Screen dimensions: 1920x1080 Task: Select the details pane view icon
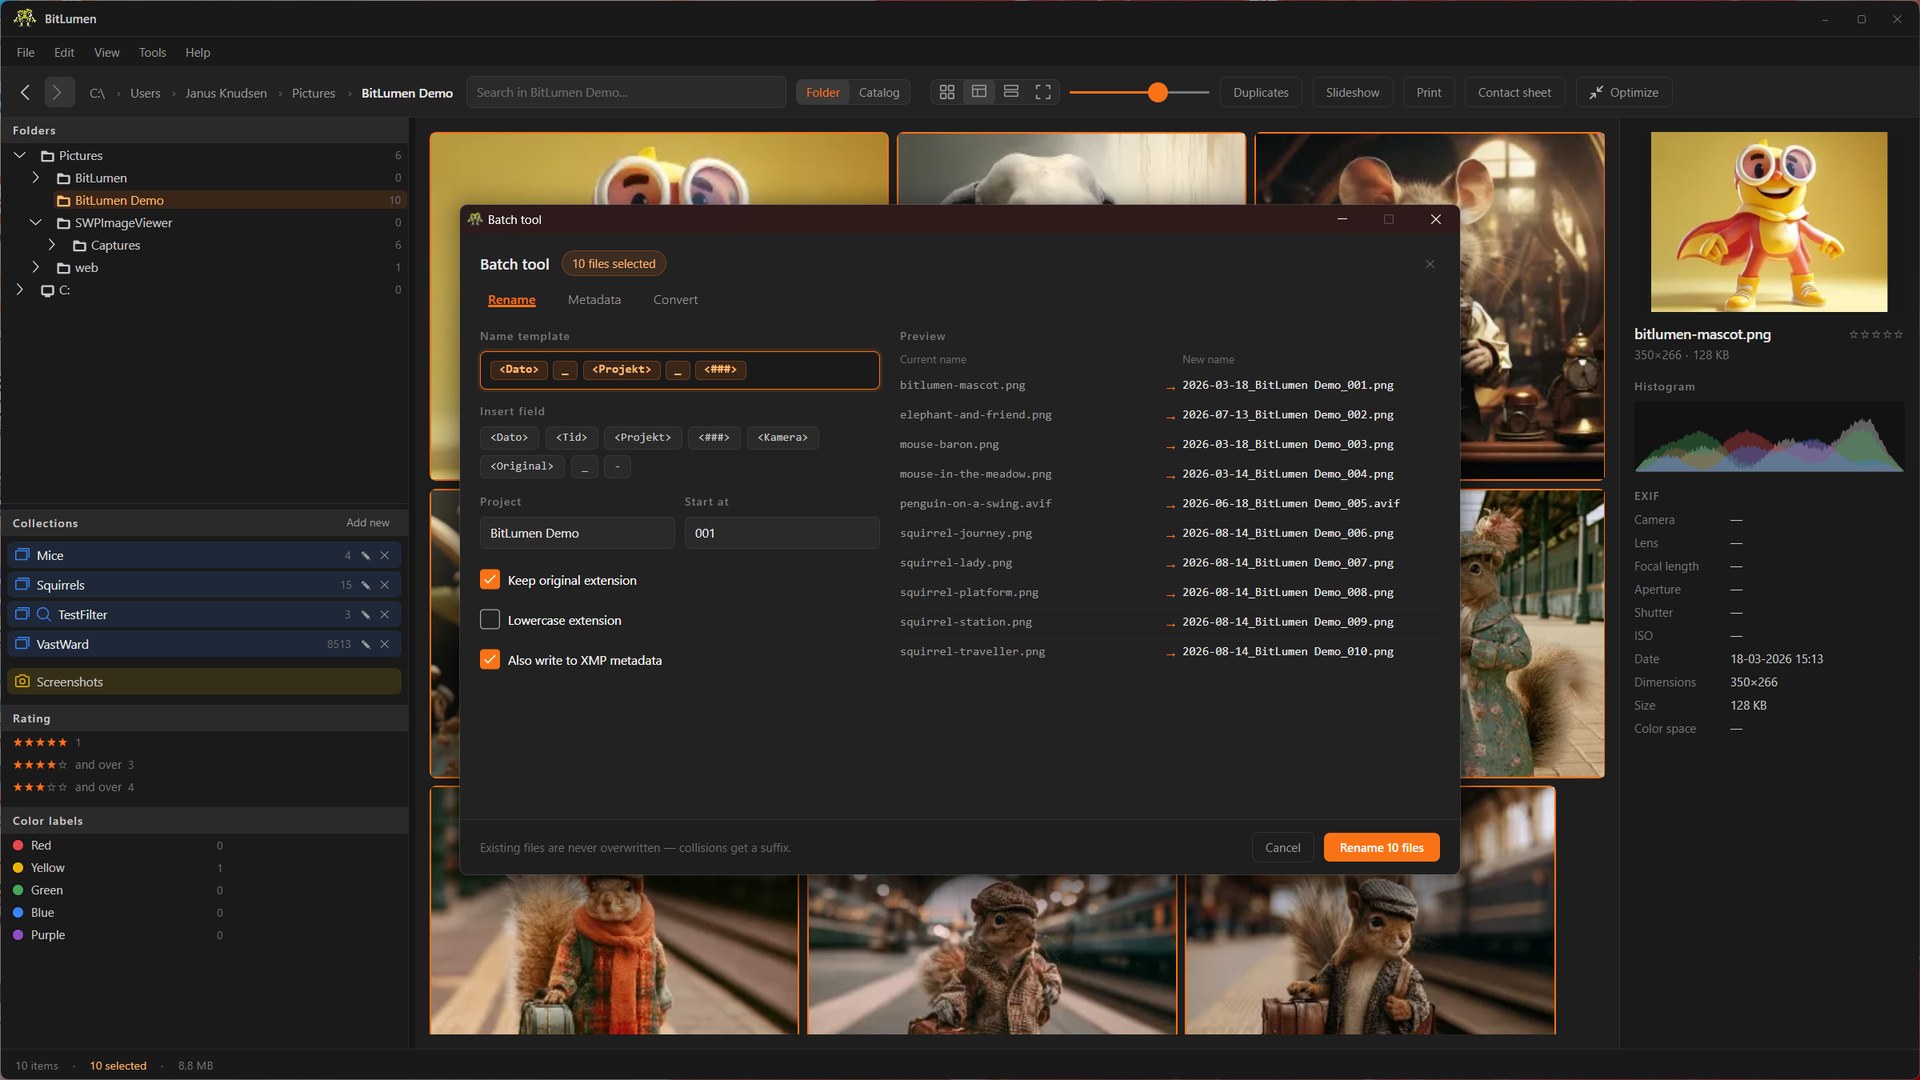(979, 92)
